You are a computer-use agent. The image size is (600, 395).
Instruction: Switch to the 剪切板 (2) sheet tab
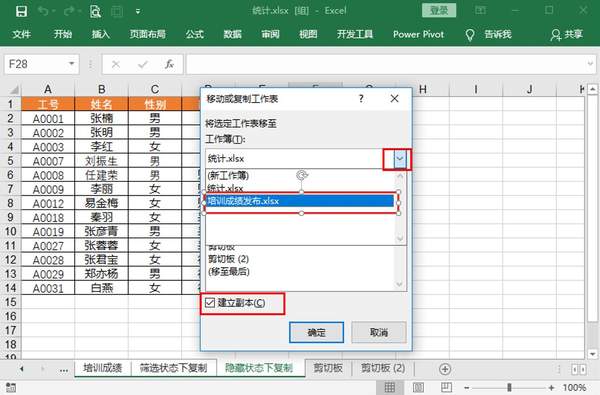coord(383,368)
